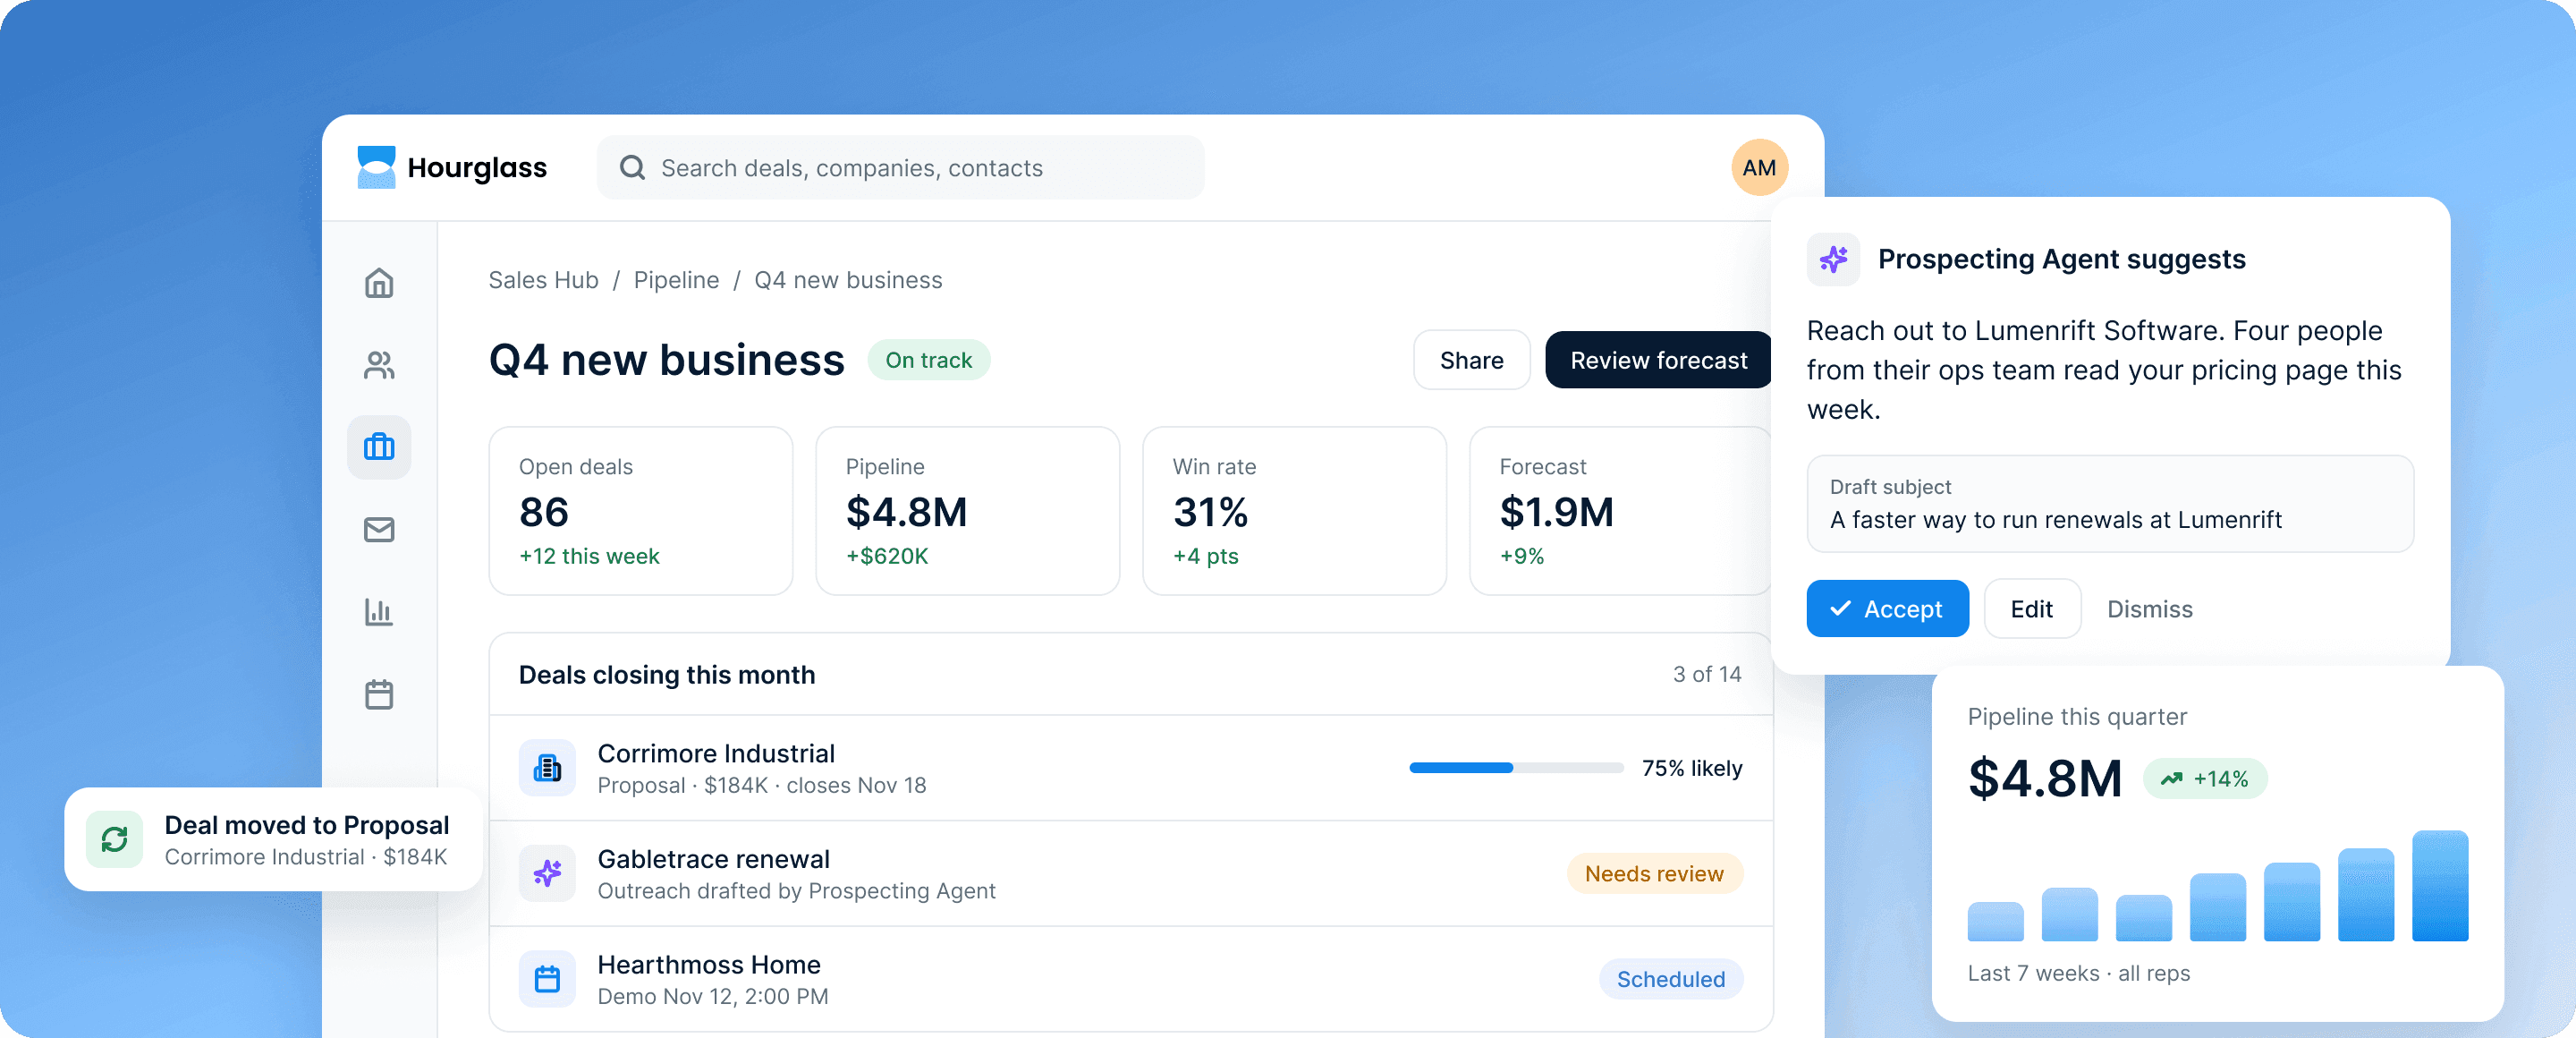Click the Share button
The image size is (2576, 1038).
(1471, 360)
